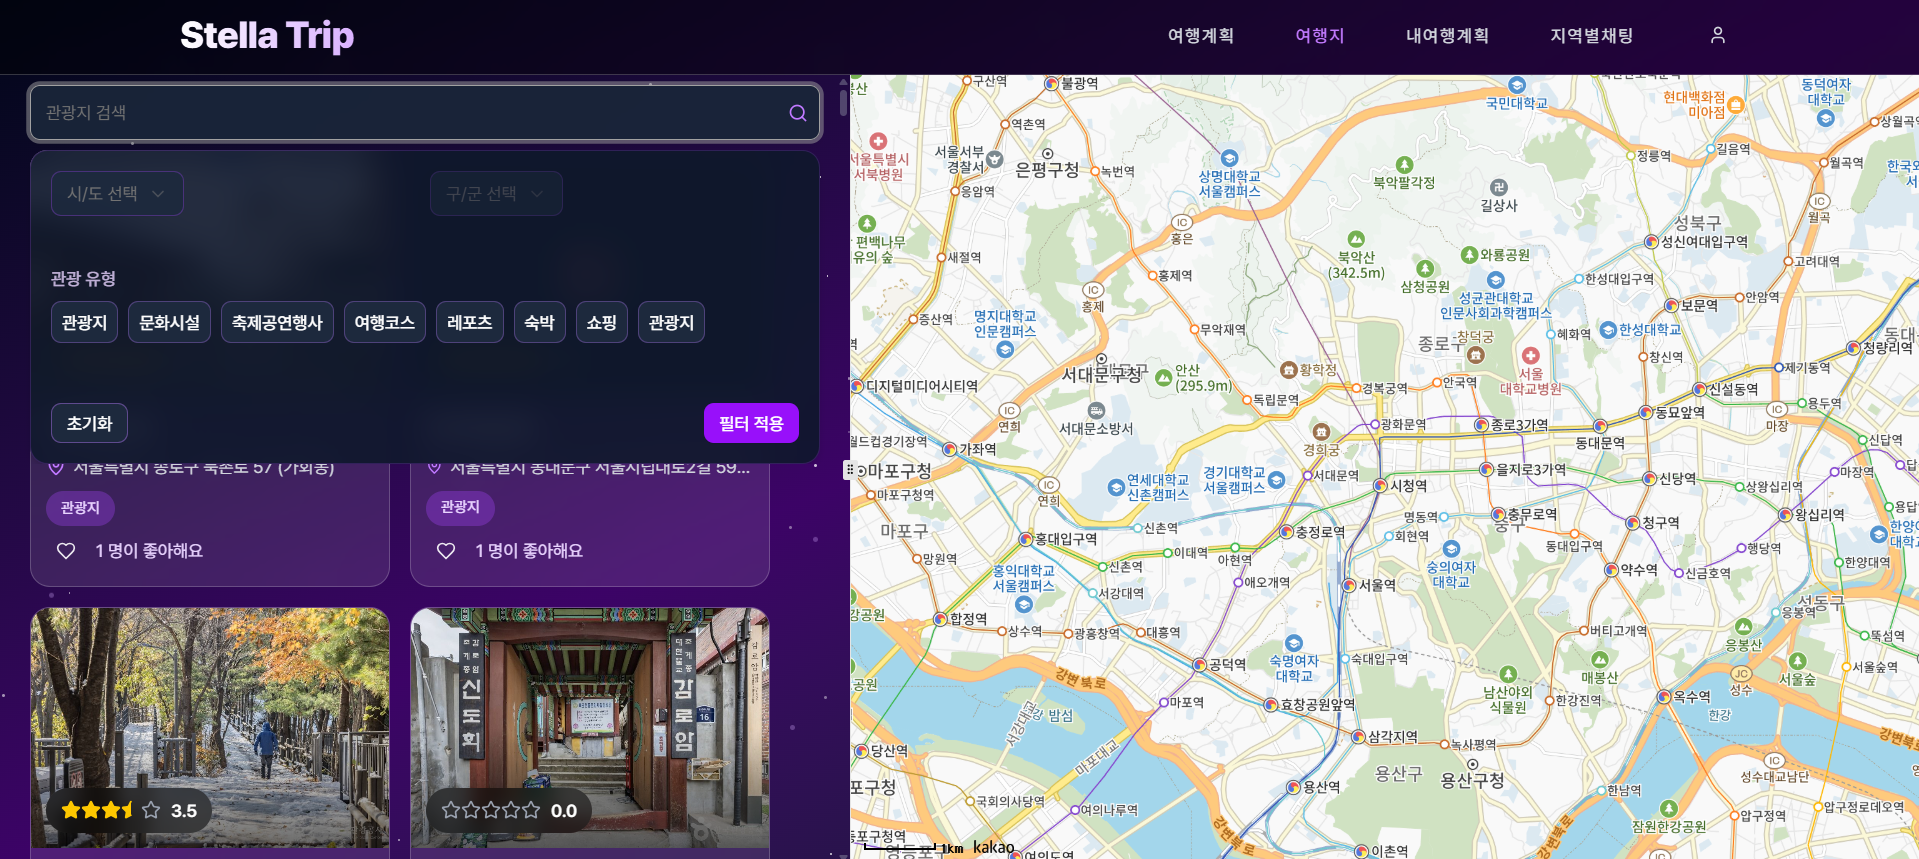
Task: Click the left card 관광지 tag
Action: 80,508
